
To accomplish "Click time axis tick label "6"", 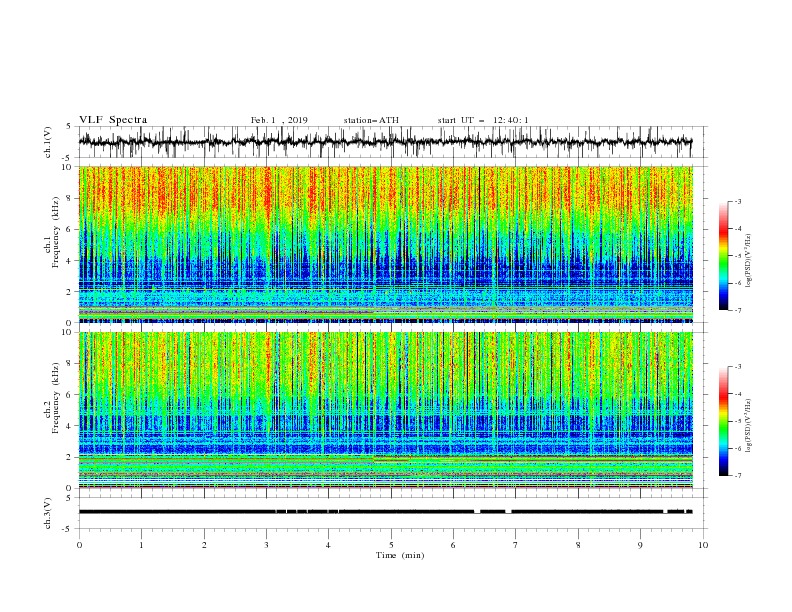I will coord(453,545).
